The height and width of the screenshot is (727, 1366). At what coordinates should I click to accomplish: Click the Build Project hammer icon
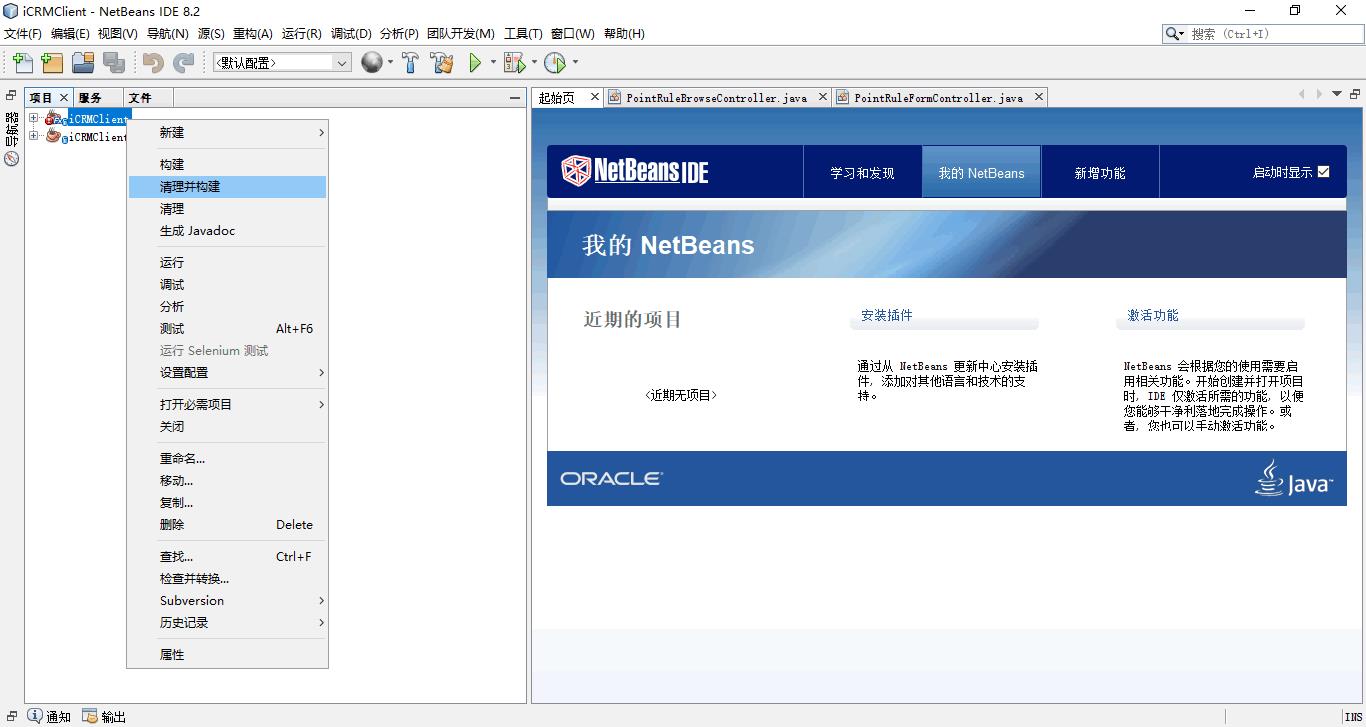tap(410, 63)
